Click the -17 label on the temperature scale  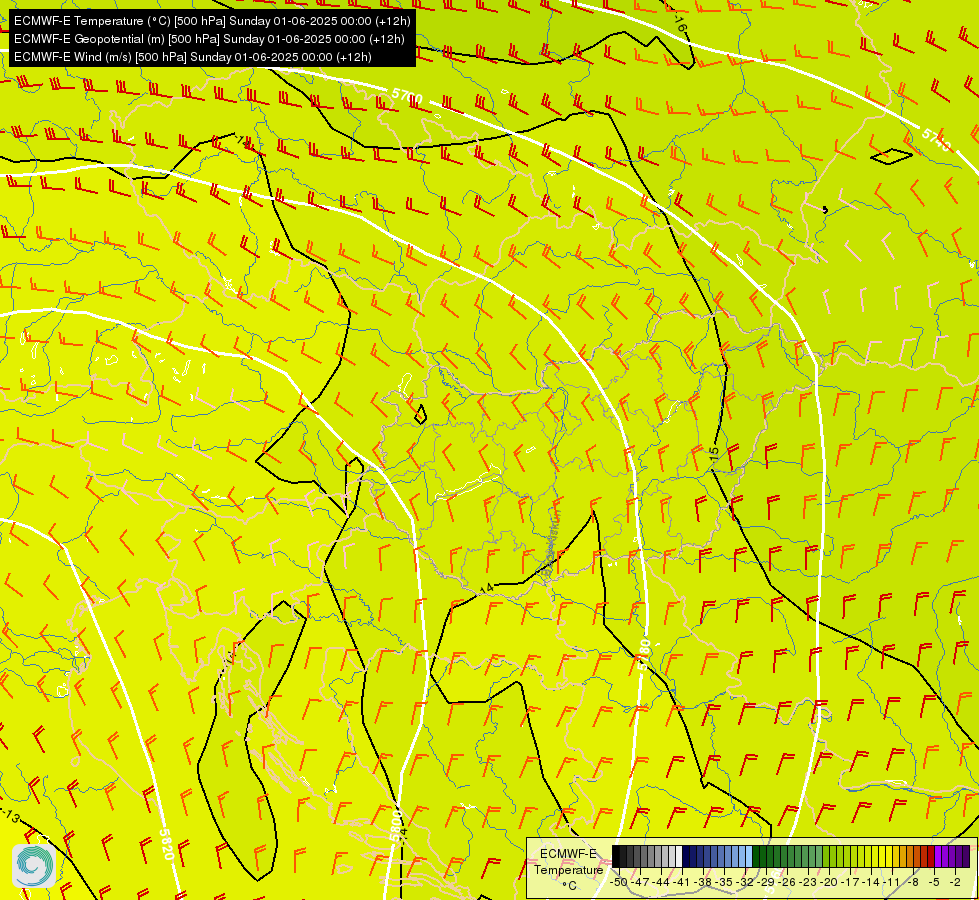pos(850,882)
